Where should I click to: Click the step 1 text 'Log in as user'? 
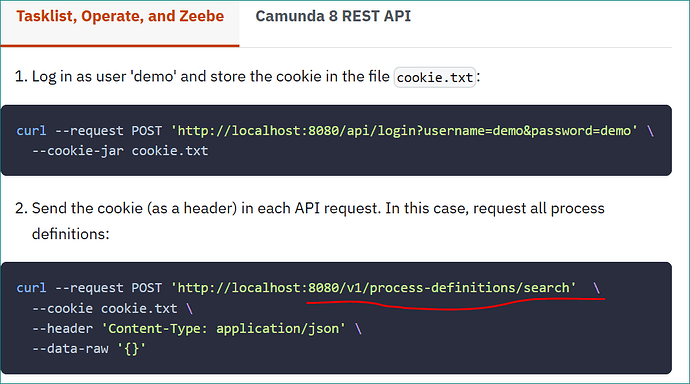tap(79, 77)
